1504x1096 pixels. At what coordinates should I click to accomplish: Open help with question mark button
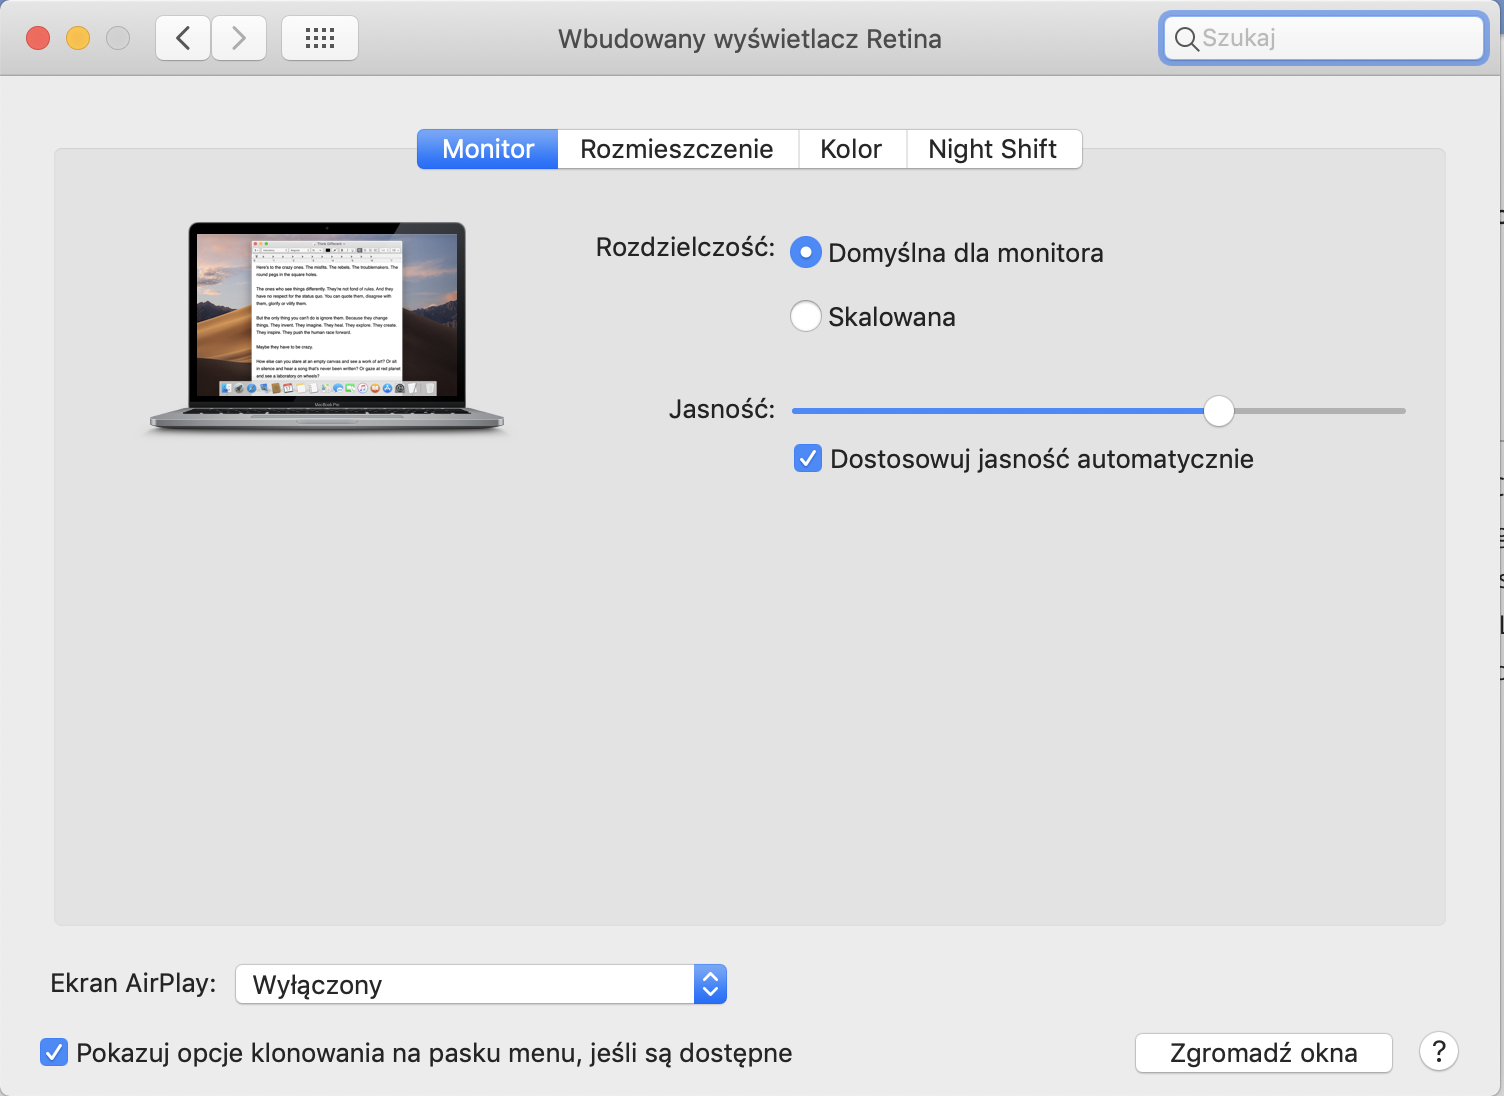coord(1438,1052)
